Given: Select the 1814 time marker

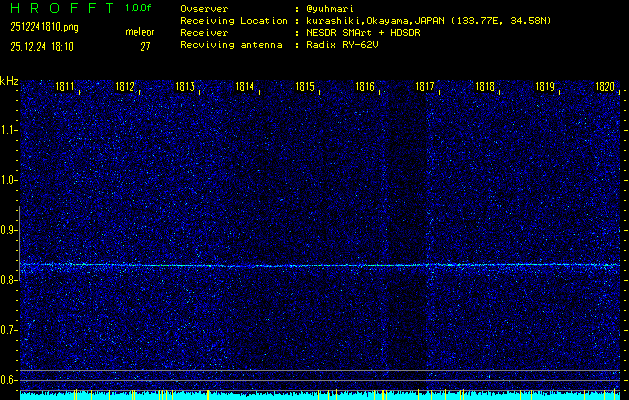Looking at the screenshot, I should point(245,87).
